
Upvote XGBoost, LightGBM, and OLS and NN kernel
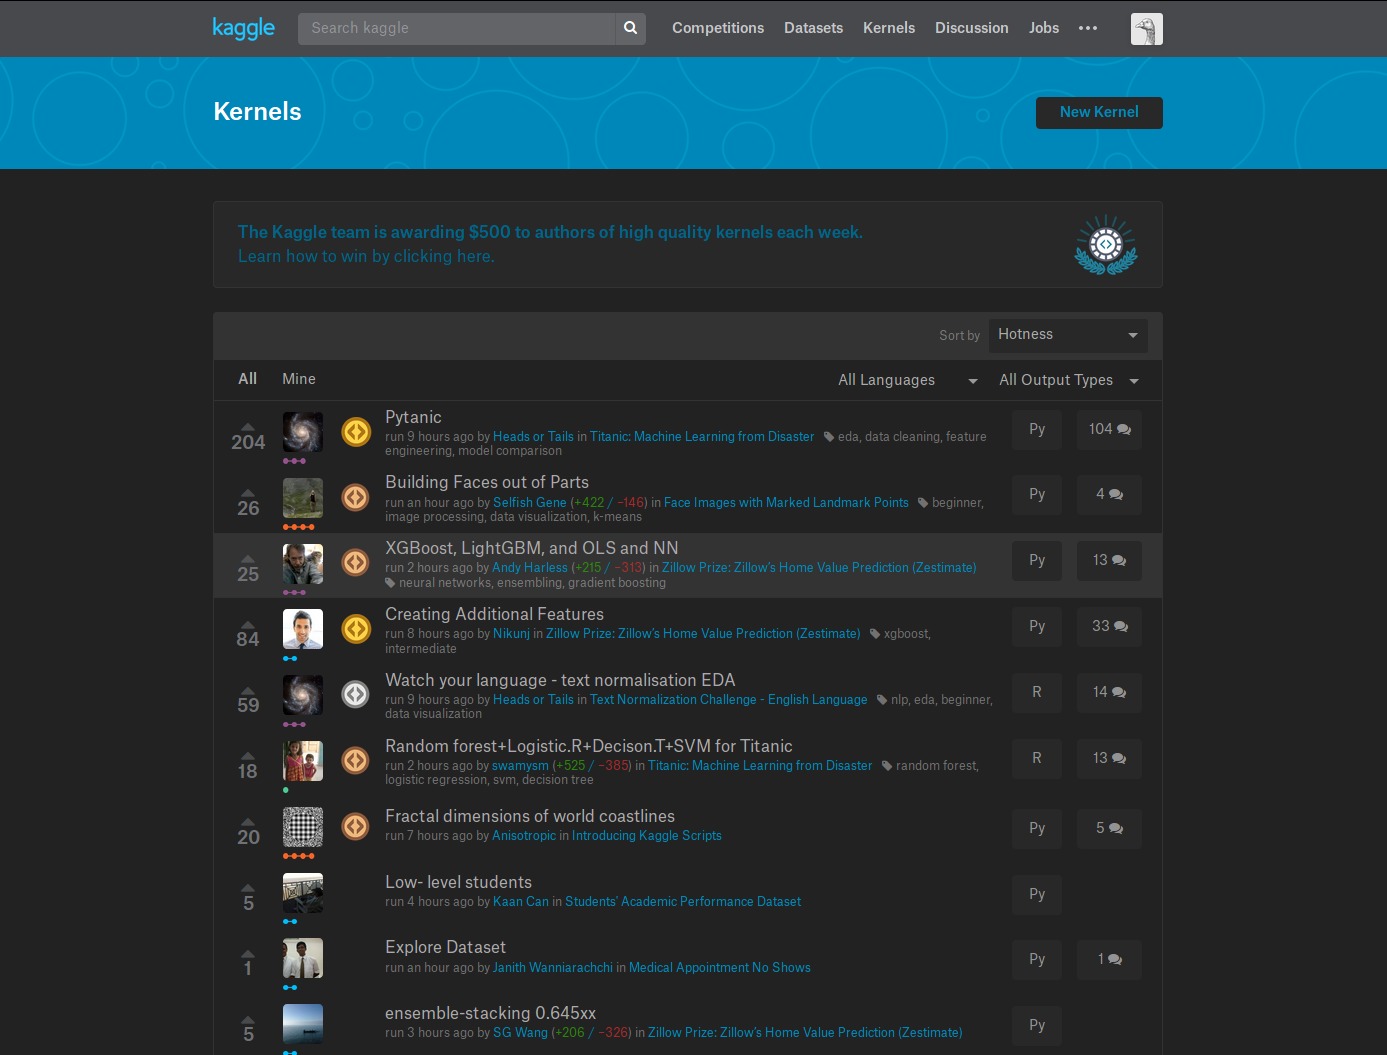[248, 559]
